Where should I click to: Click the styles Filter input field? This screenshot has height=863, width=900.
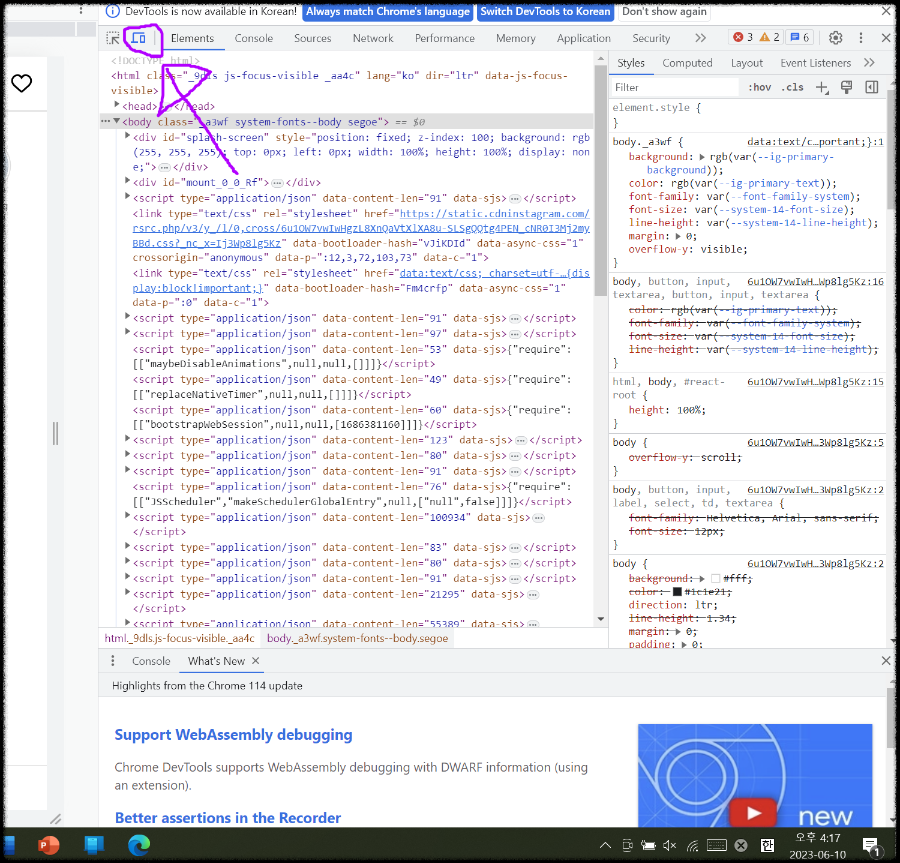pyautogui.click(x=675, y=87)
